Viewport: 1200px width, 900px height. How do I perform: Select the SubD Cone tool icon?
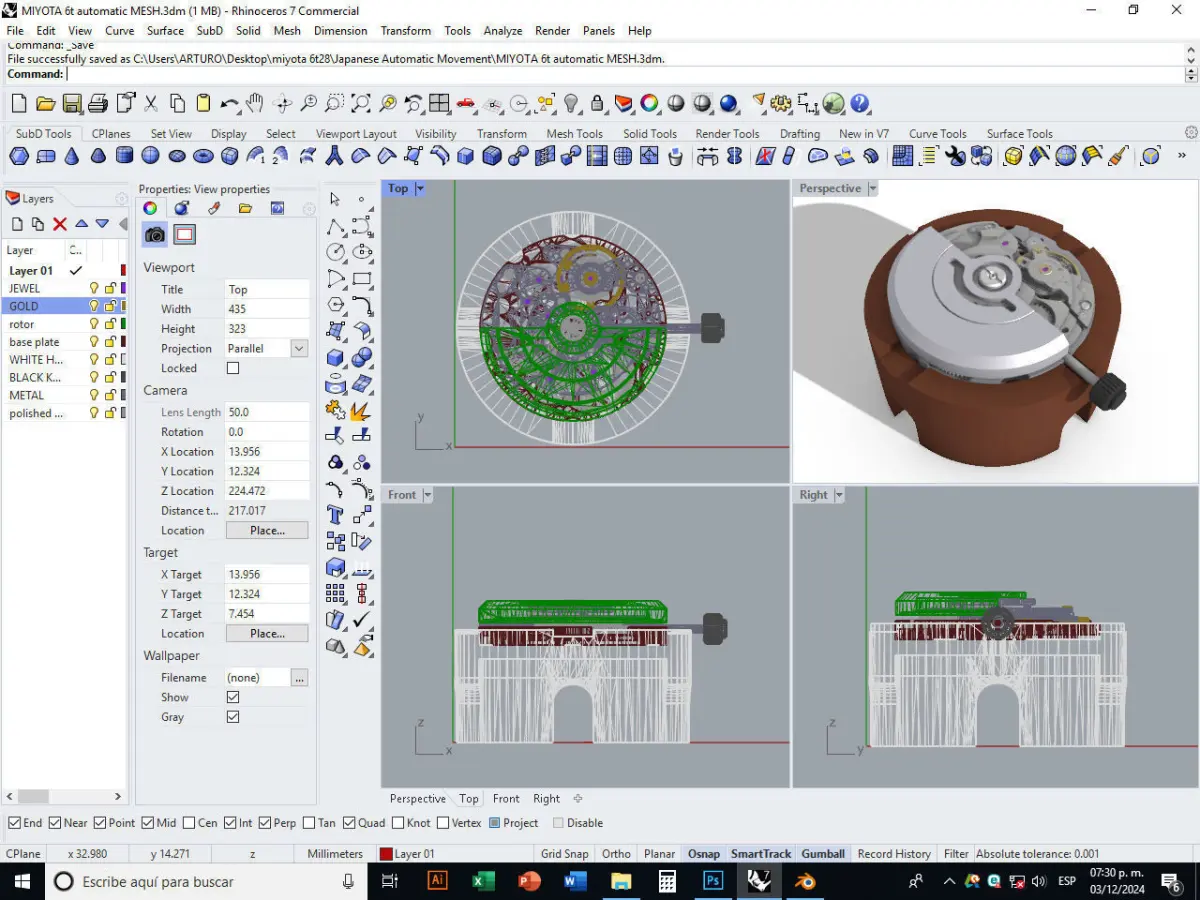[x=72, y=156]
